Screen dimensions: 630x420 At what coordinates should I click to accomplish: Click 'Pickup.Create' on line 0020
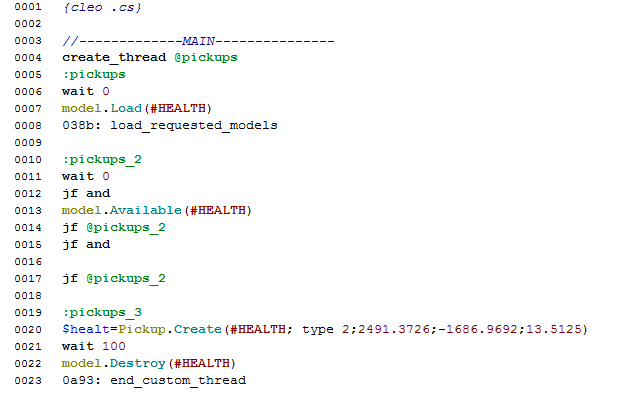tap(170, 330)
